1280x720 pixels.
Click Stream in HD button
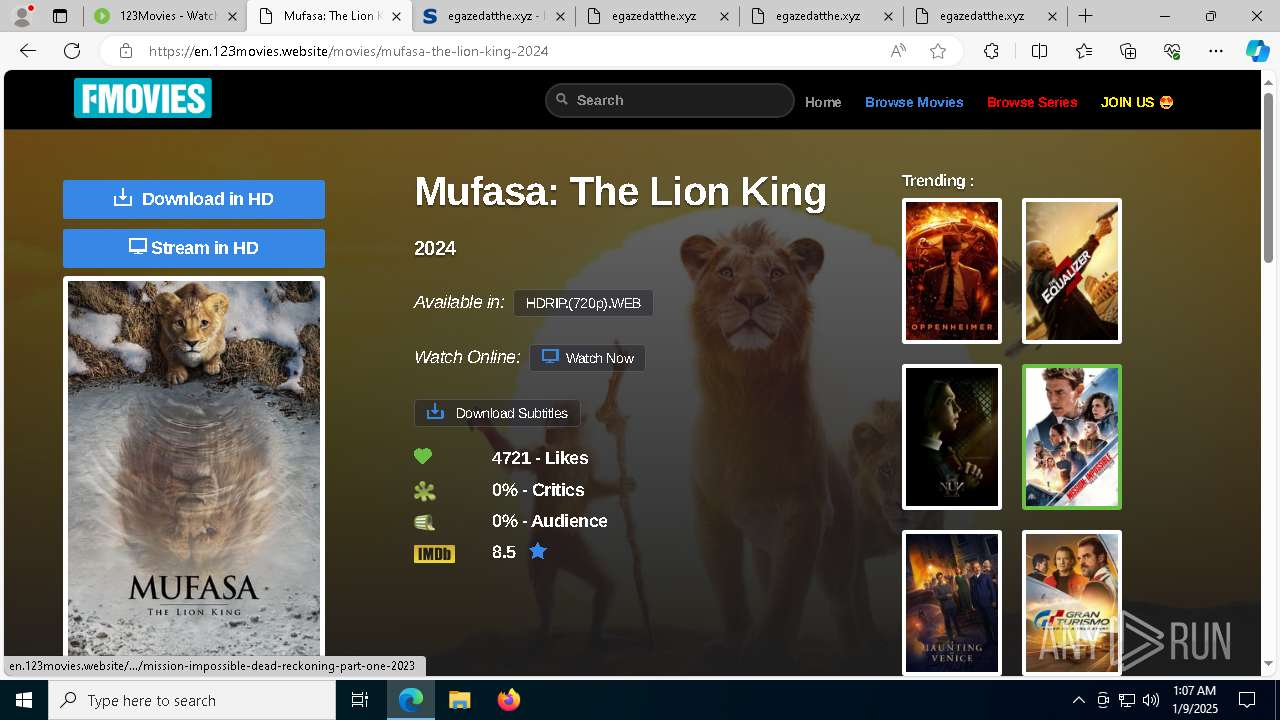click(x=194, y=248)
